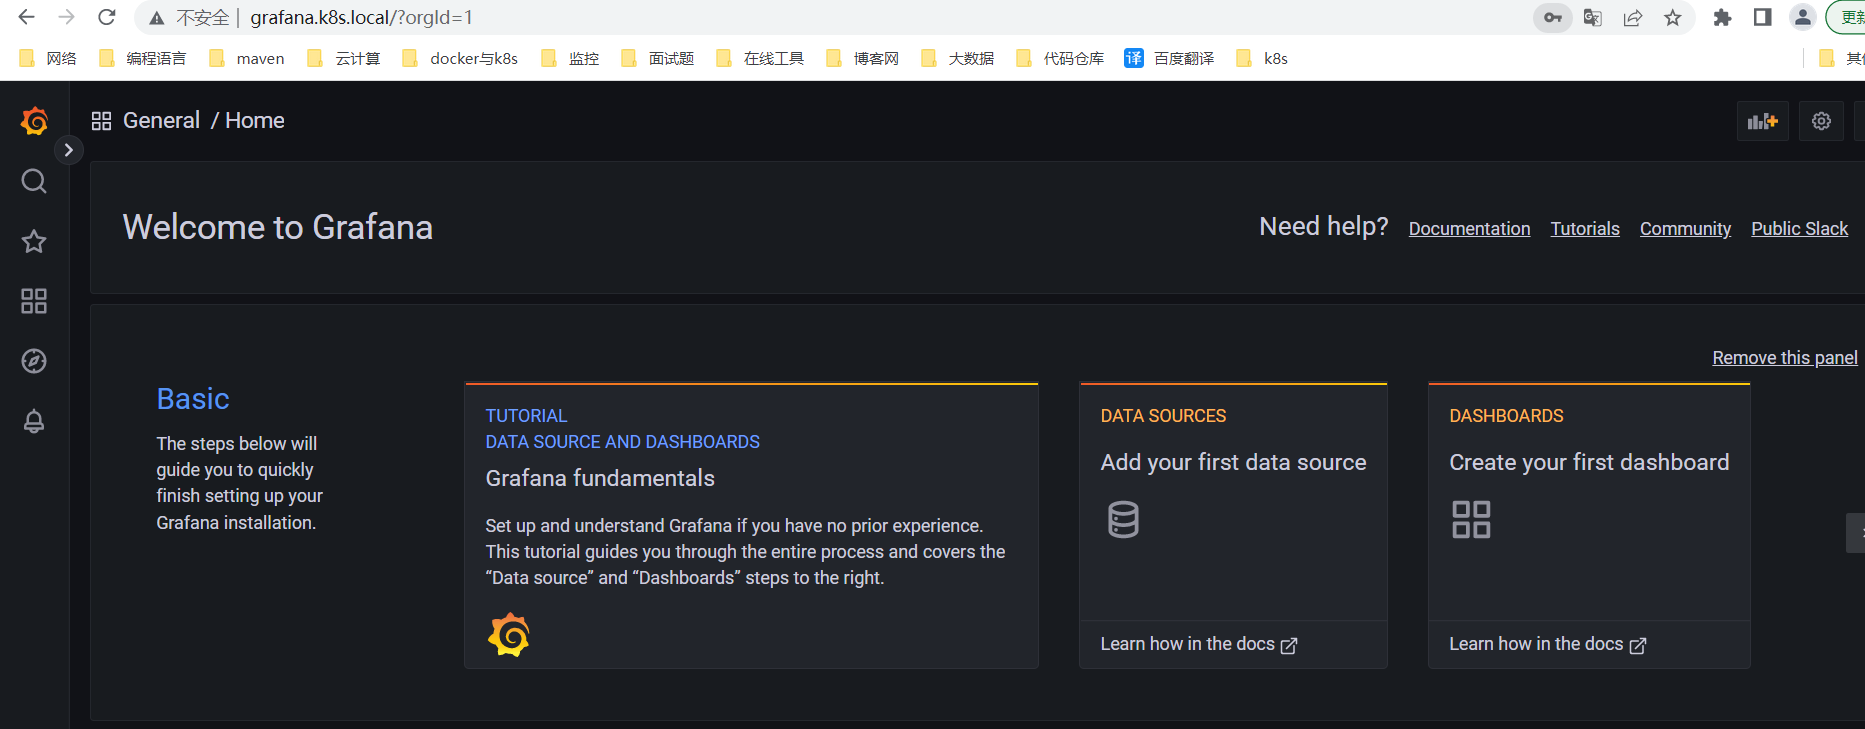
Task: Open the 监控 bookmark folder
Action: pyautogui.click(x=570, y=58)
